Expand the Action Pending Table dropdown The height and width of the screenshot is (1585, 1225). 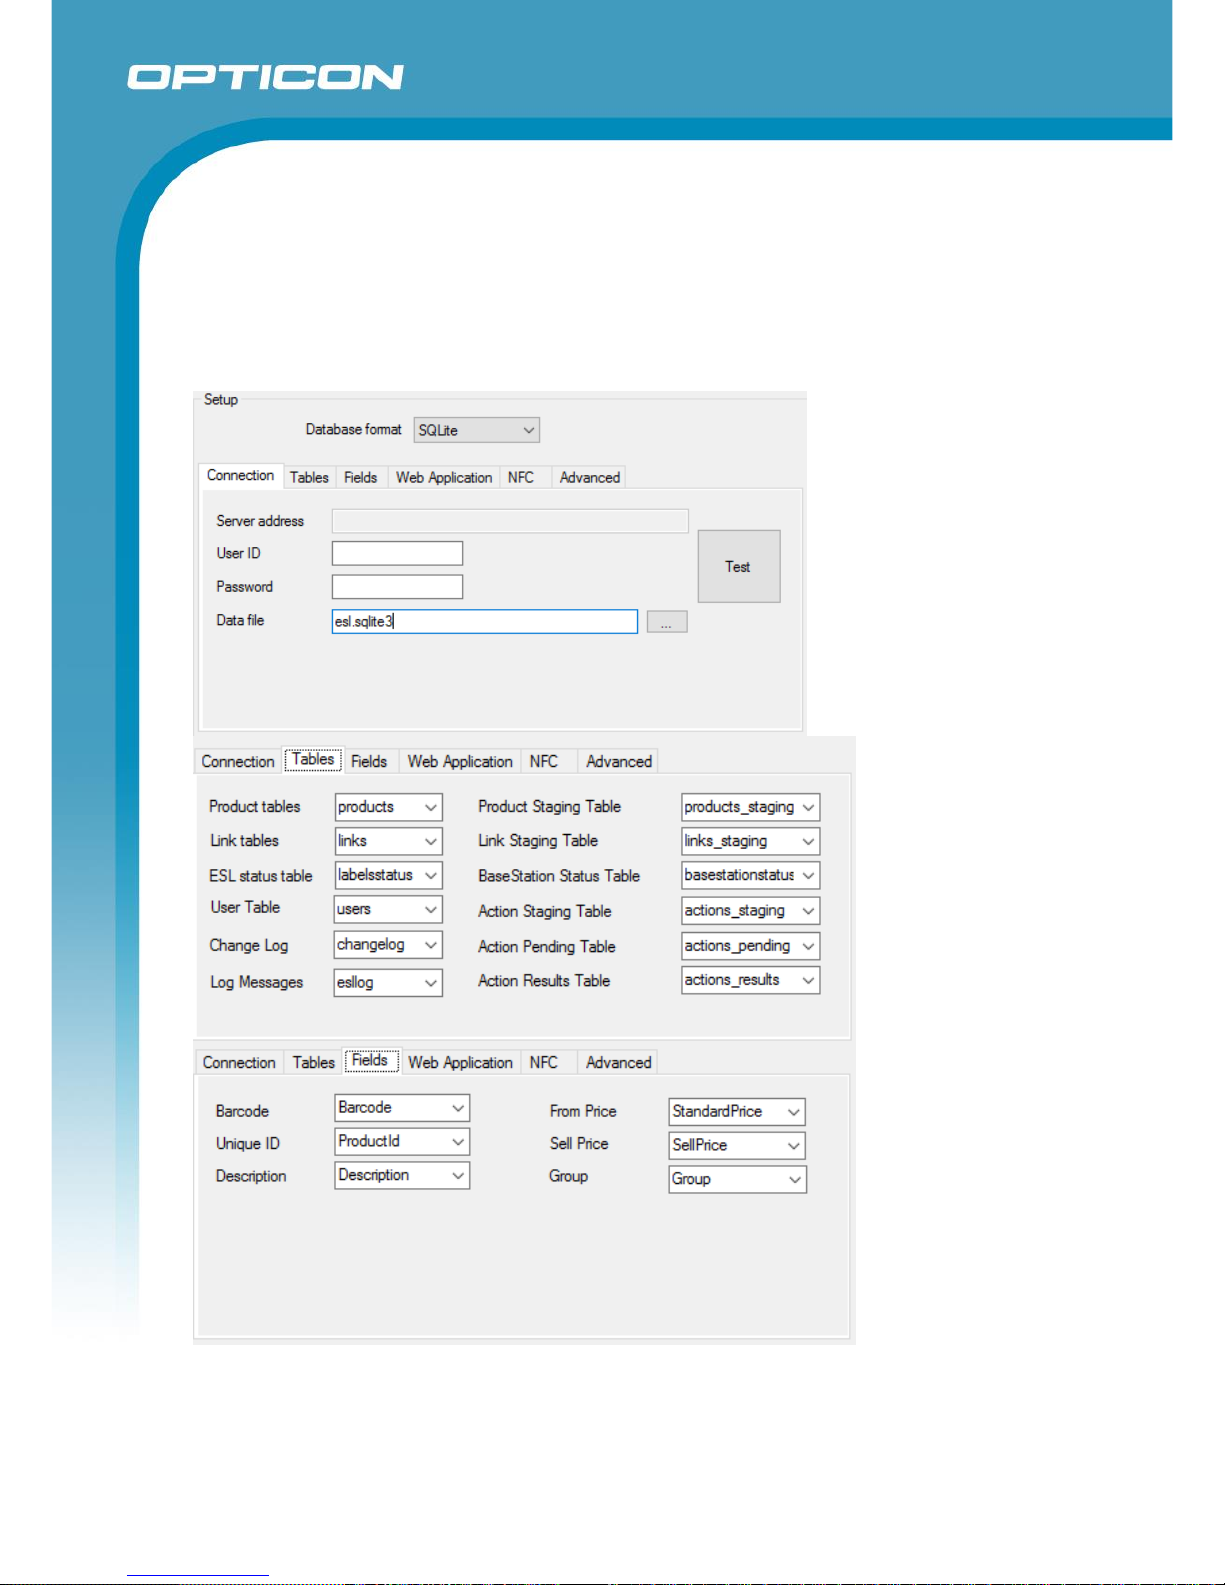click(751, 946)
